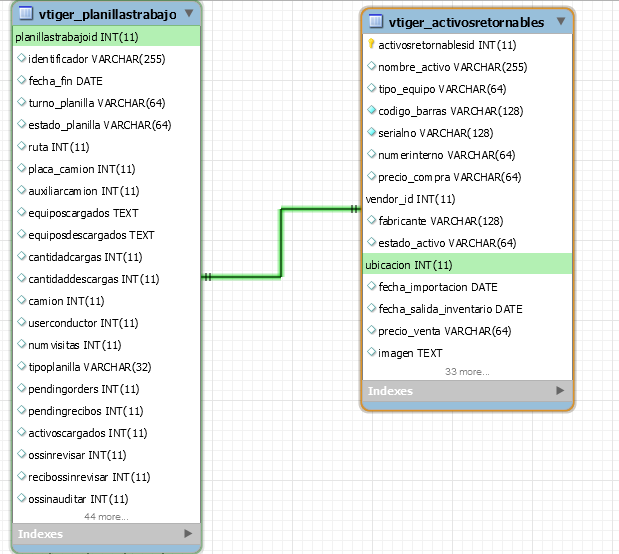619x554 pixels.
Task: Click the diamond icon beside userconductor
Action: pos(22,322)
